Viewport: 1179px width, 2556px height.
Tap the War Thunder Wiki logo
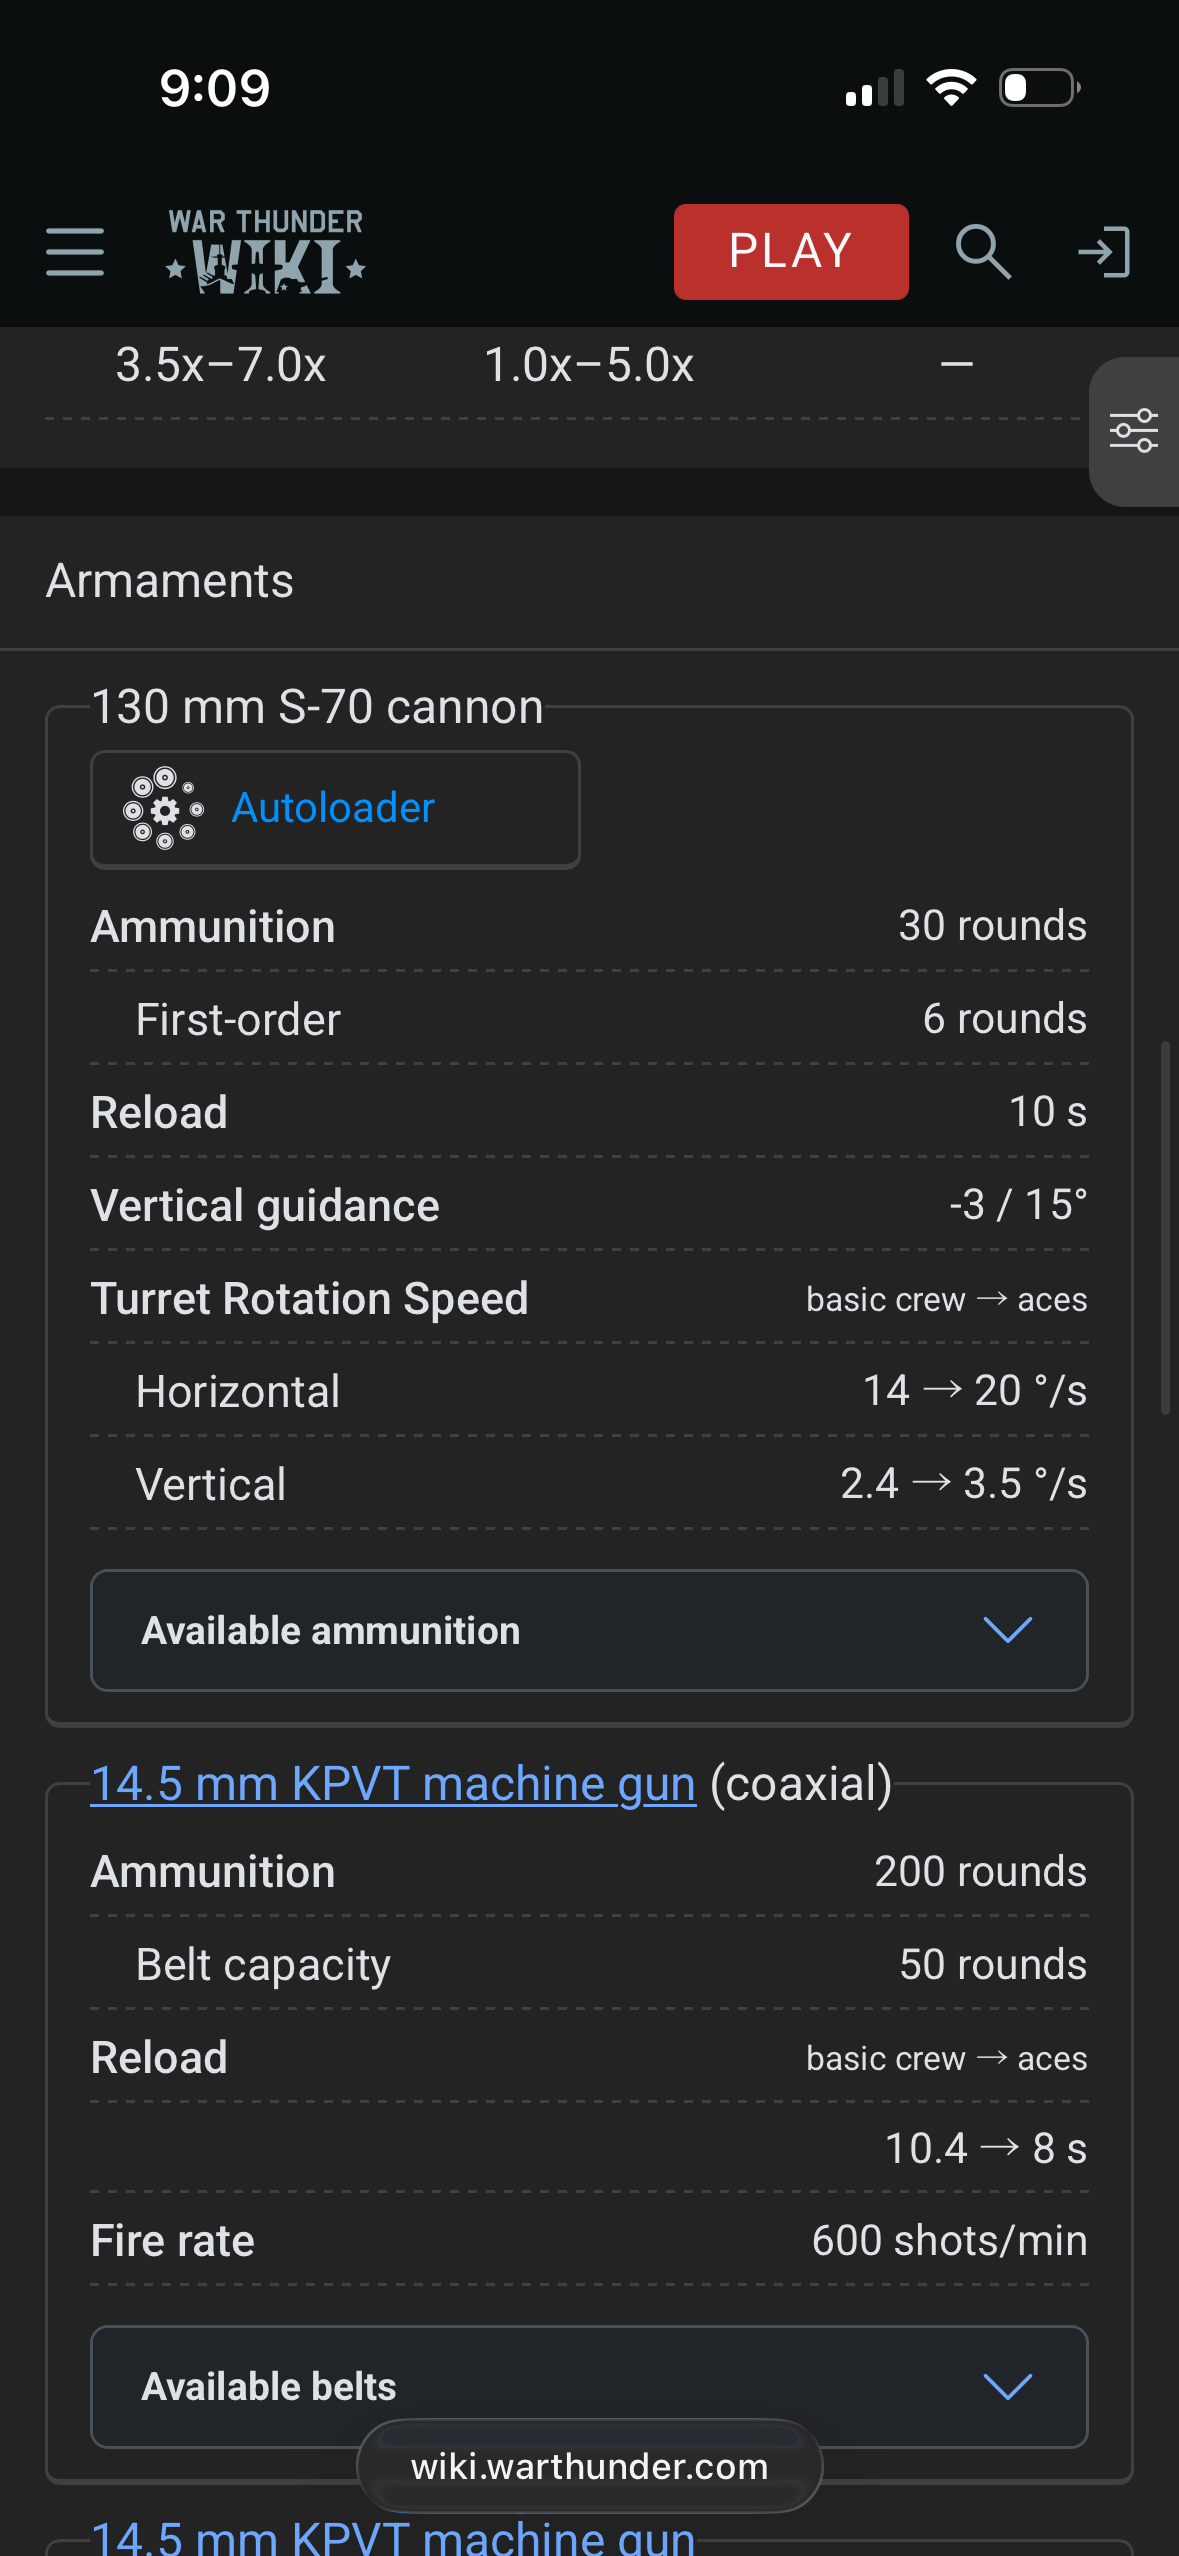(265, 251)
